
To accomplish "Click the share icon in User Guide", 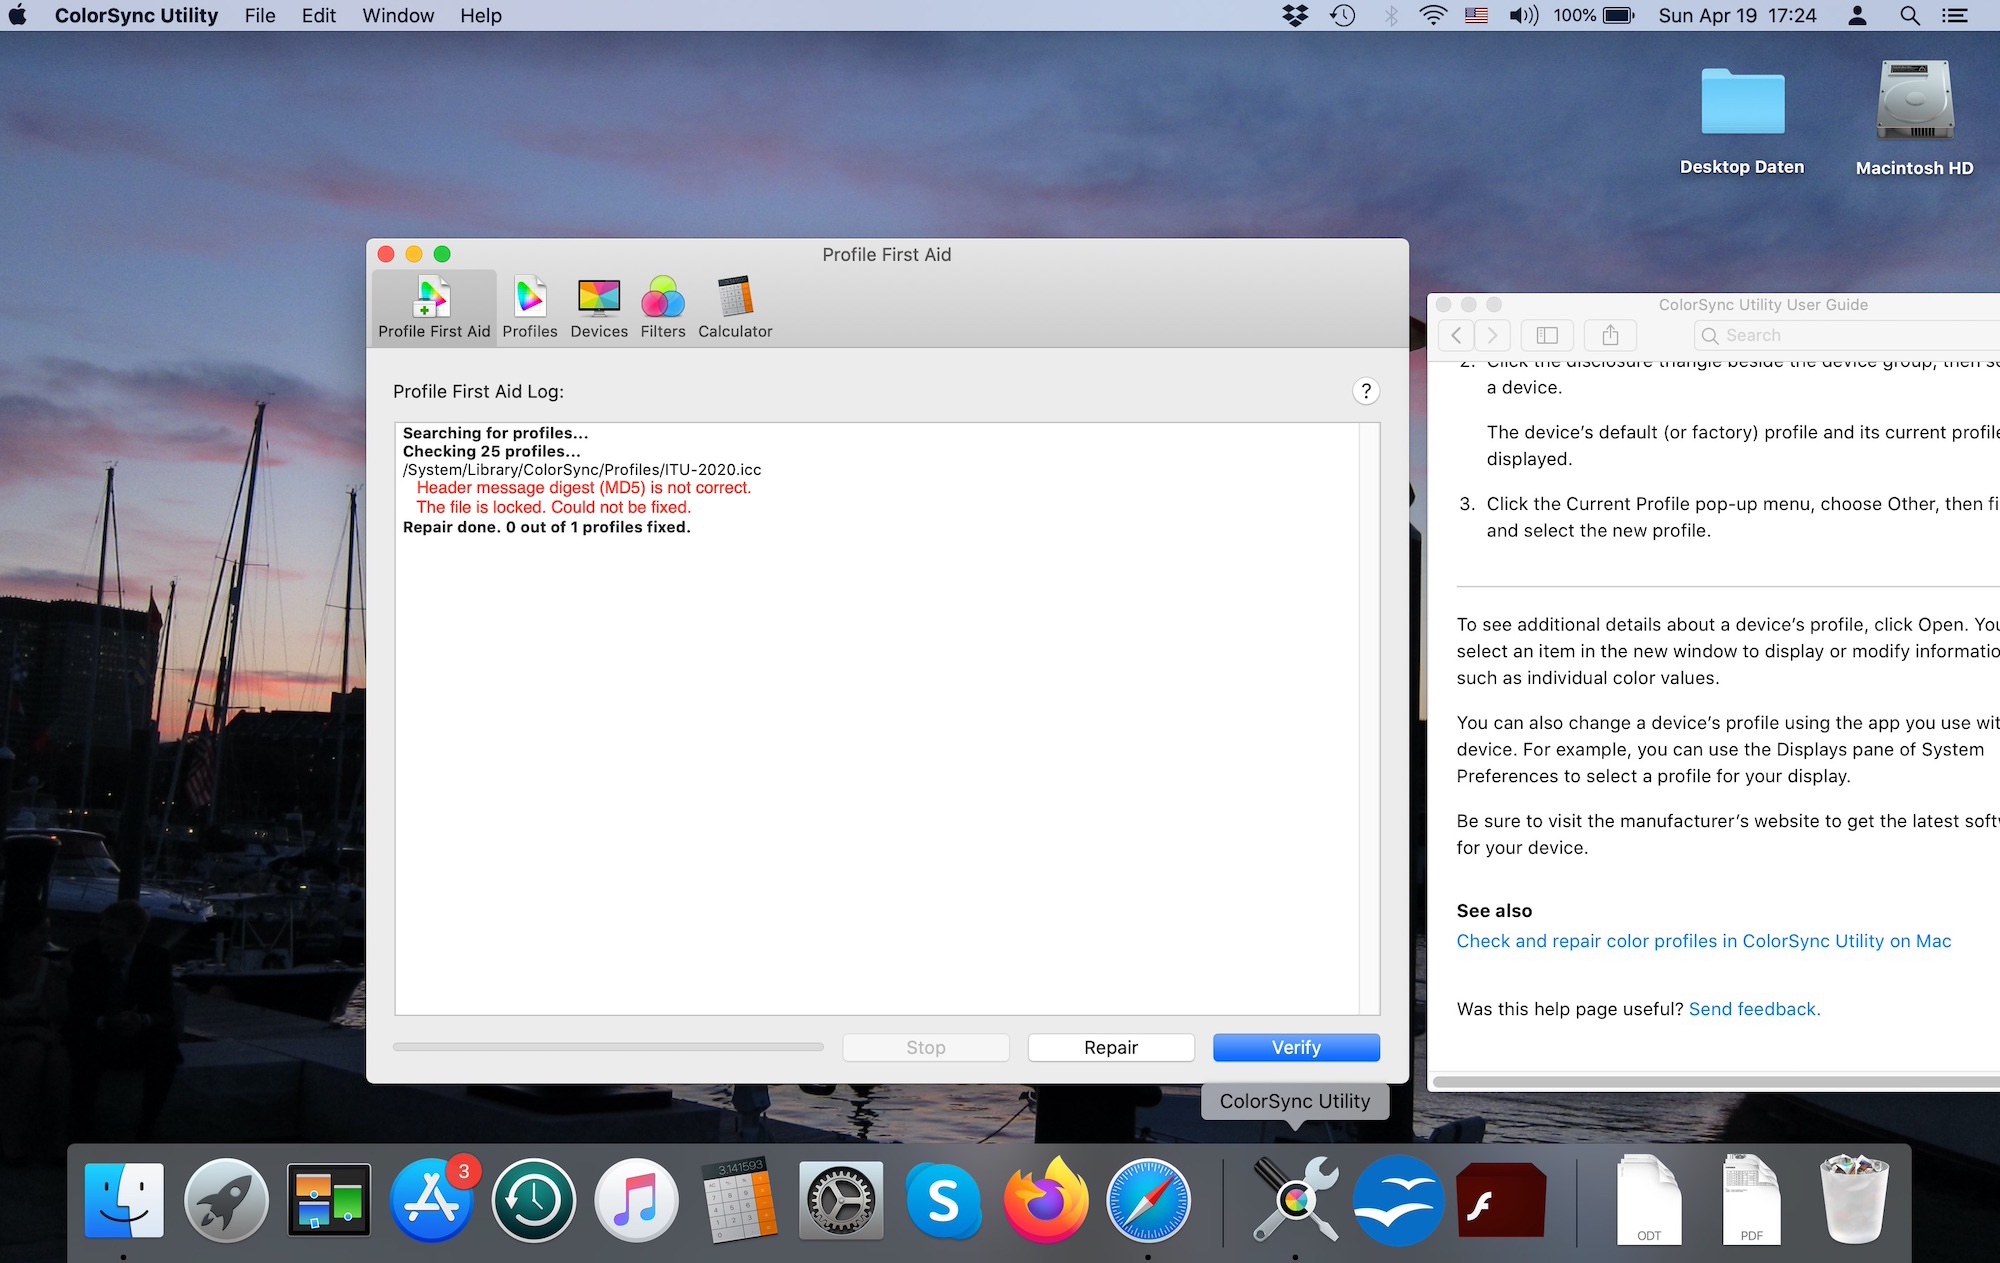I will click(1610, 335).
